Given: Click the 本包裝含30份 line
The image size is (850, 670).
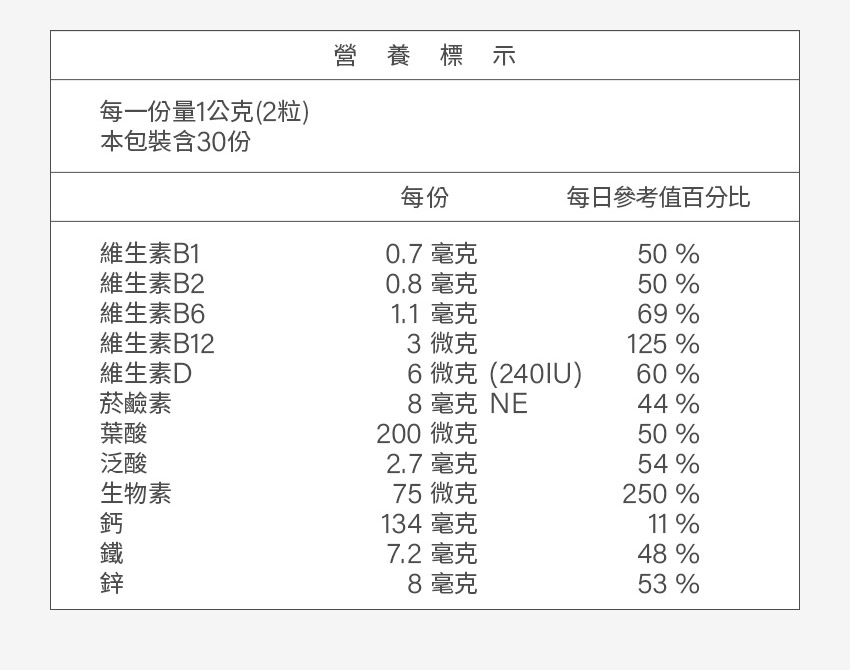Looking at the screenshot, I should tap(175, 142).
